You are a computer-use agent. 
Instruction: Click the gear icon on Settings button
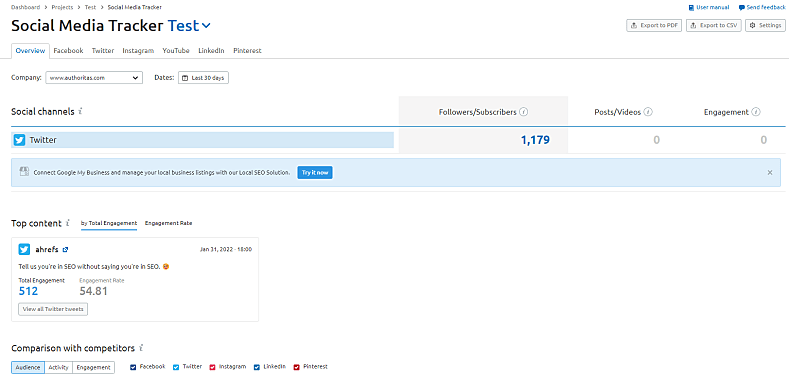pyautogui.click(x=753, y=25)
